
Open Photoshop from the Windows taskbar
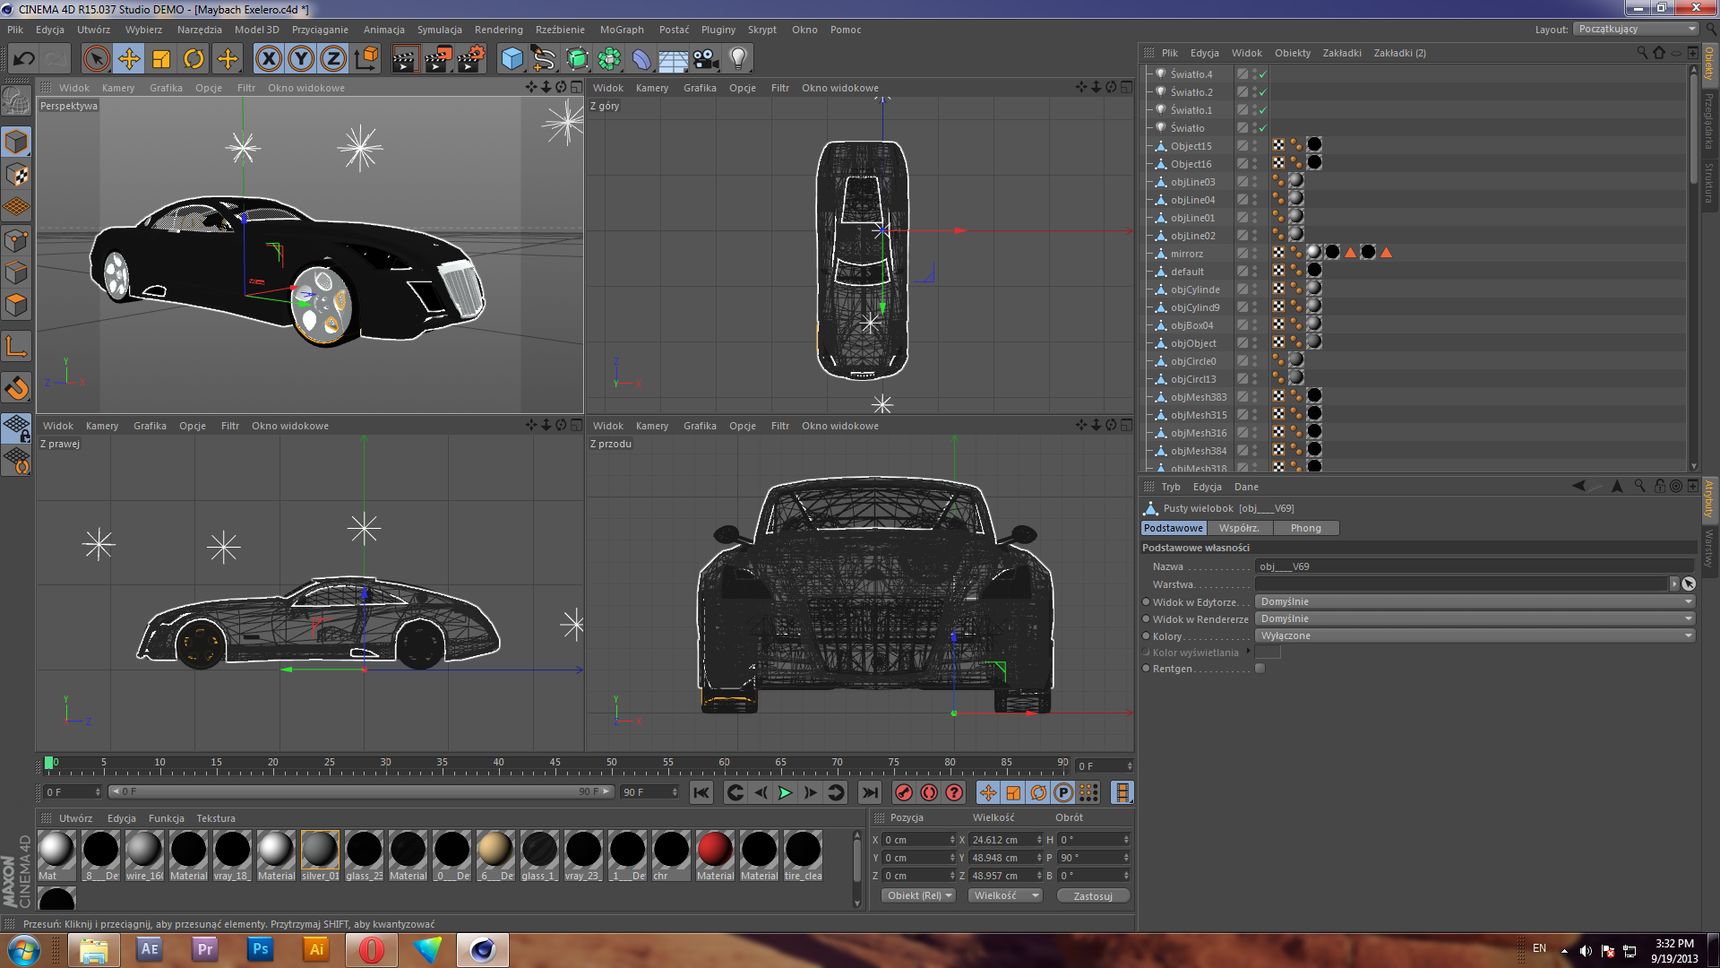tap(261, 949)
